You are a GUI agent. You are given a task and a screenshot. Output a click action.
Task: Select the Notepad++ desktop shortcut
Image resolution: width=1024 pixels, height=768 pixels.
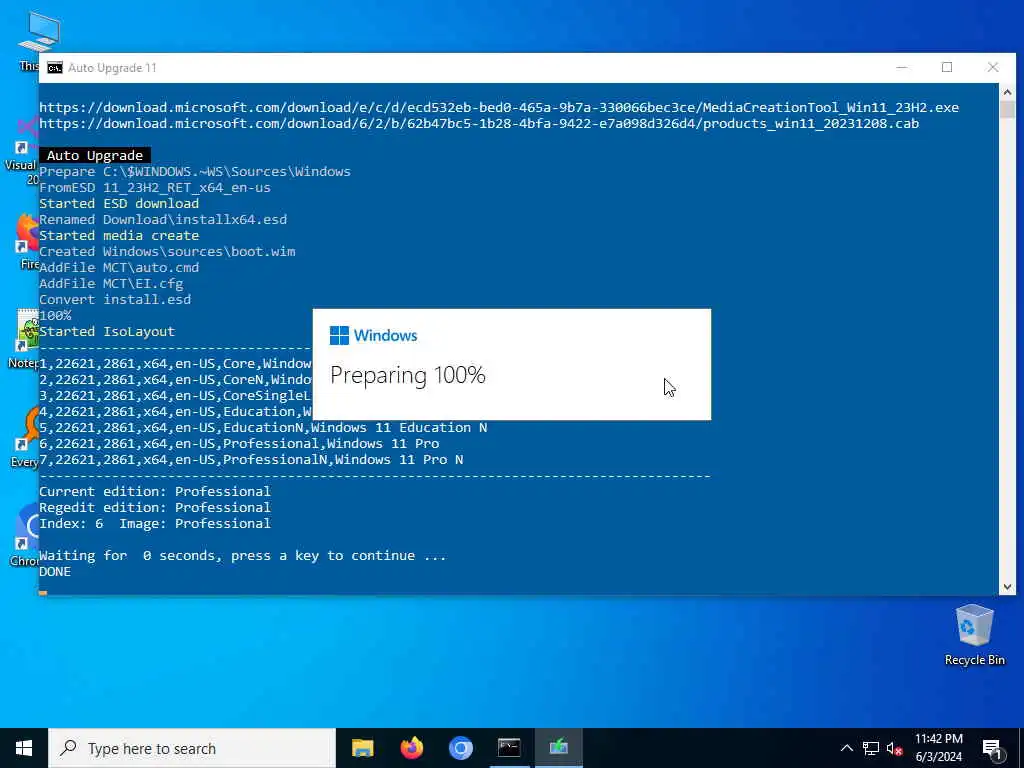tap(25, 338)
